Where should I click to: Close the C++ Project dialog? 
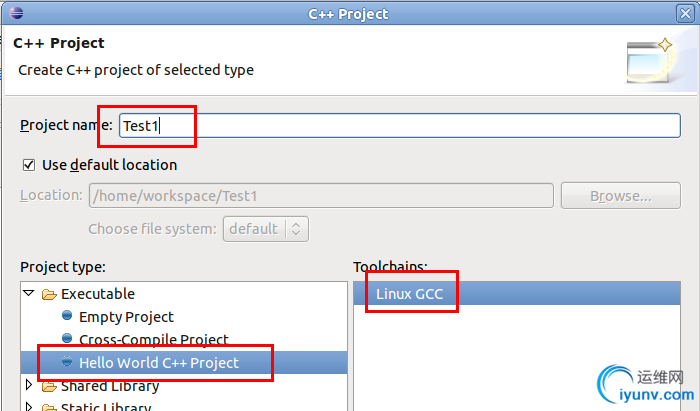685,14
